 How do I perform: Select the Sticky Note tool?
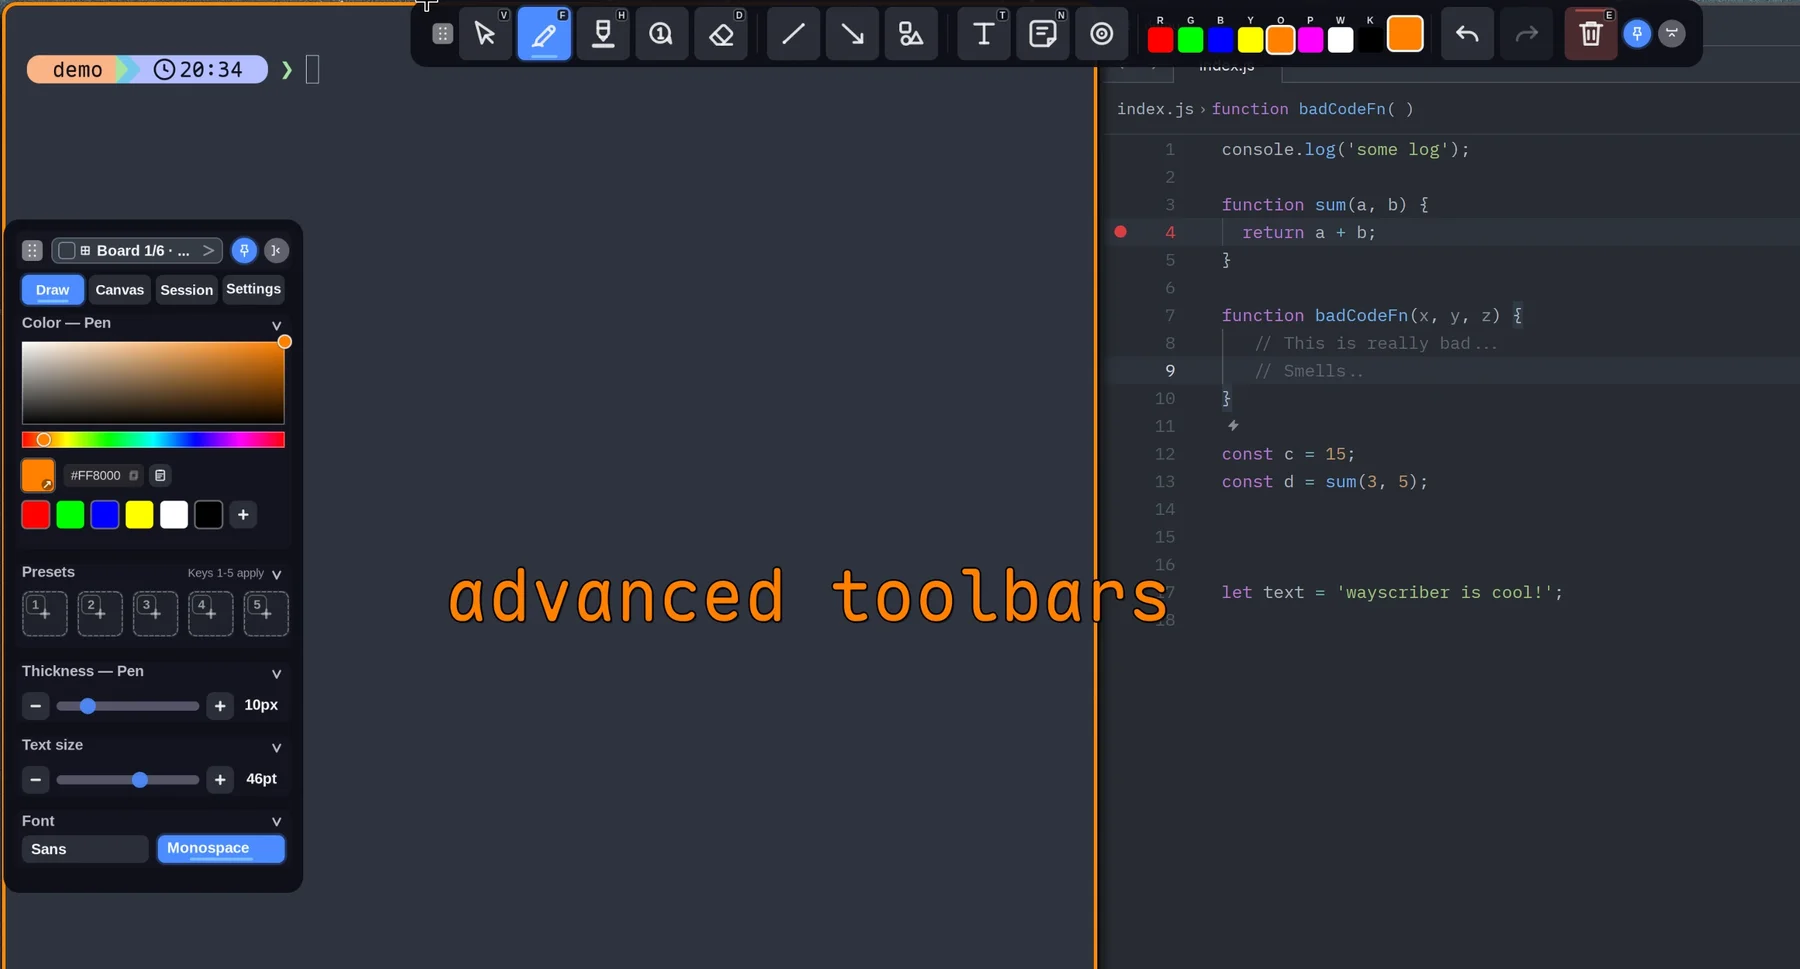pyautogui.click(x=1043, y=34)
